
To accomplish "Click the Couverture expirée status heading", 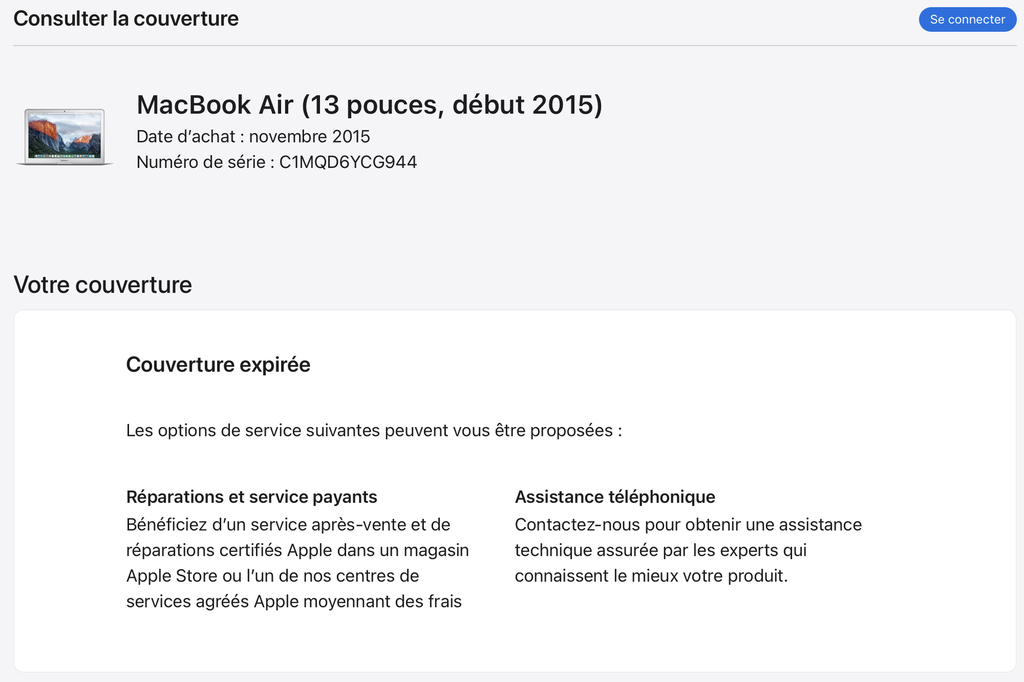I will [x=218, y=365].
